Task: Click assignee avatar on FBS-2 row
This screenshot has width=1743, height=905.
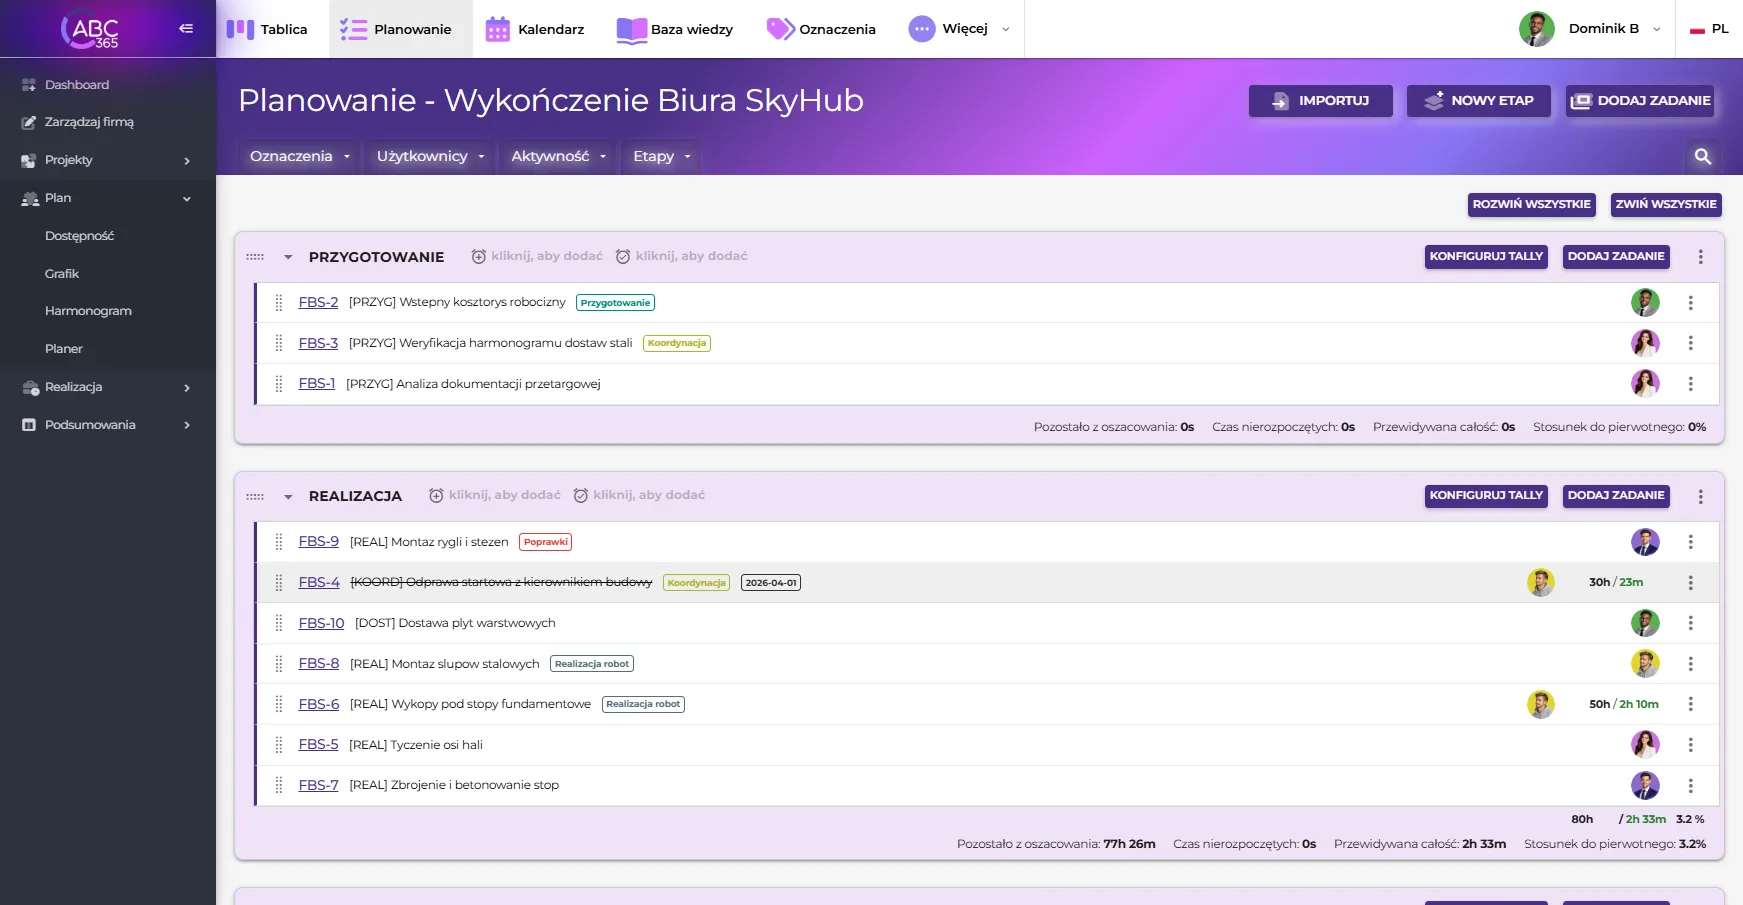Action: pos(1645,302)
